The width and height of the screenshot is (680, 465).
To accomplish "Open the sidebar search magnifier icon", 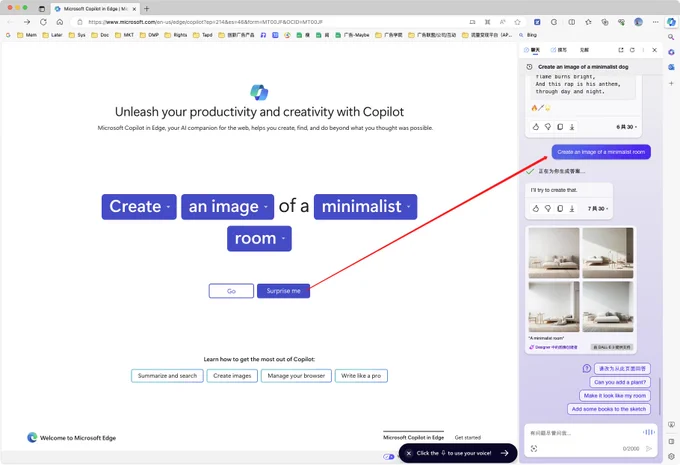I will (x=671, y=37).
